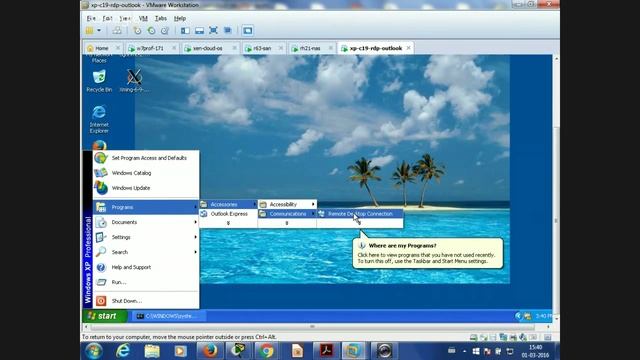
Task: Open Internet Explorer from Windows 7 taskbar
Action: click(123, 351)
